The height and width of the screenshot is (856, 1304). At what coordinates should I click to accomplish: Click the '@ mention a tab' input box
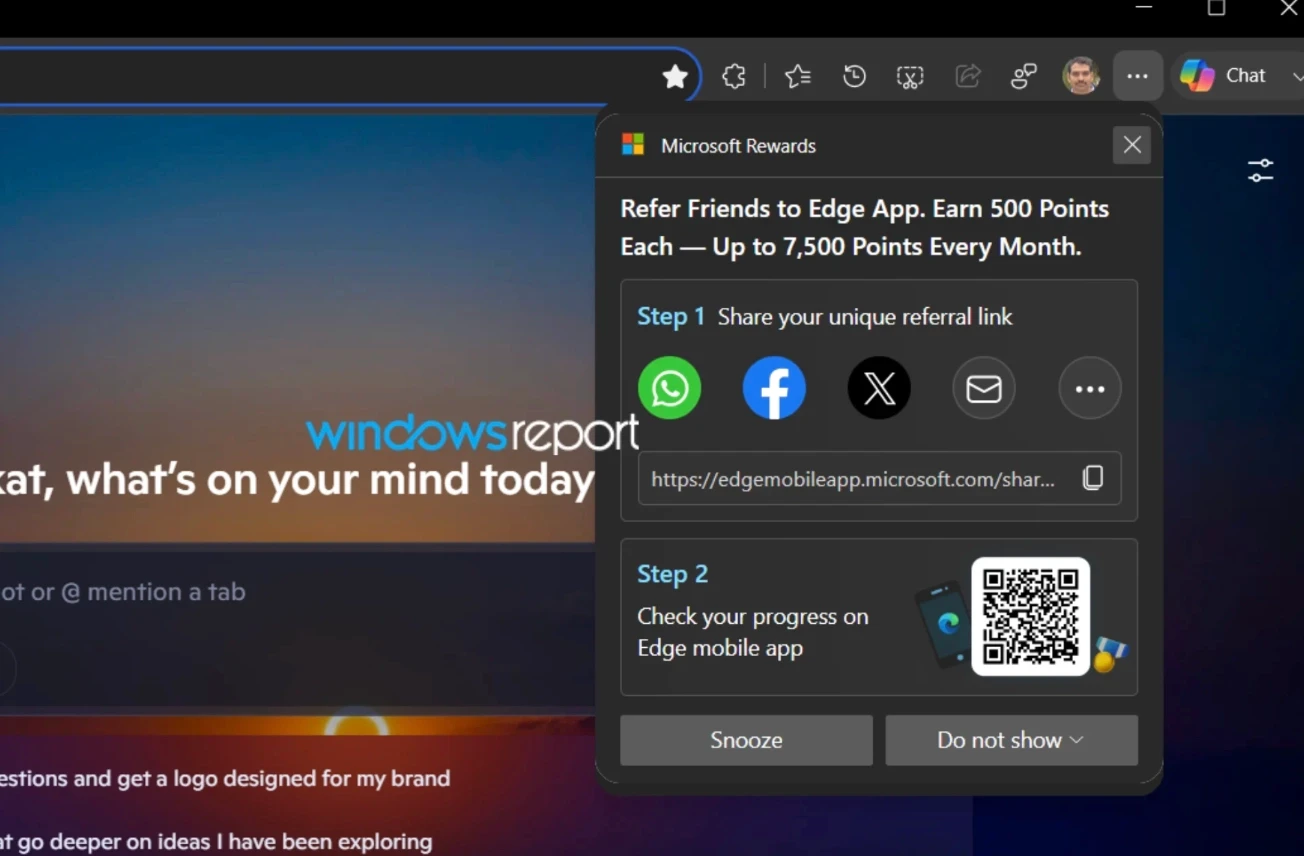[298, 592]
